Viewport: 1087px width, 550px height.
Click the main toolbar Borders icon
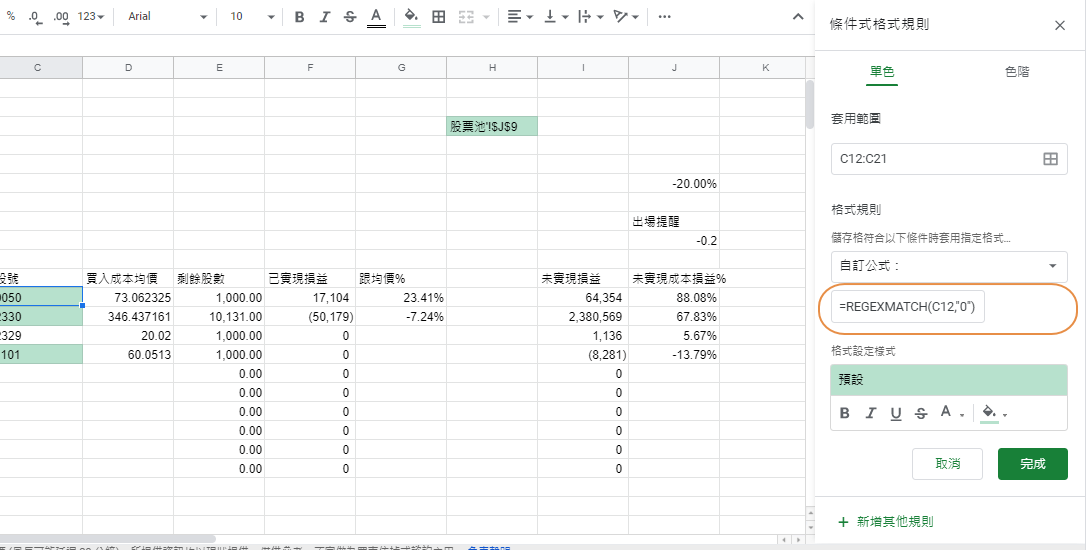(438, 17)
